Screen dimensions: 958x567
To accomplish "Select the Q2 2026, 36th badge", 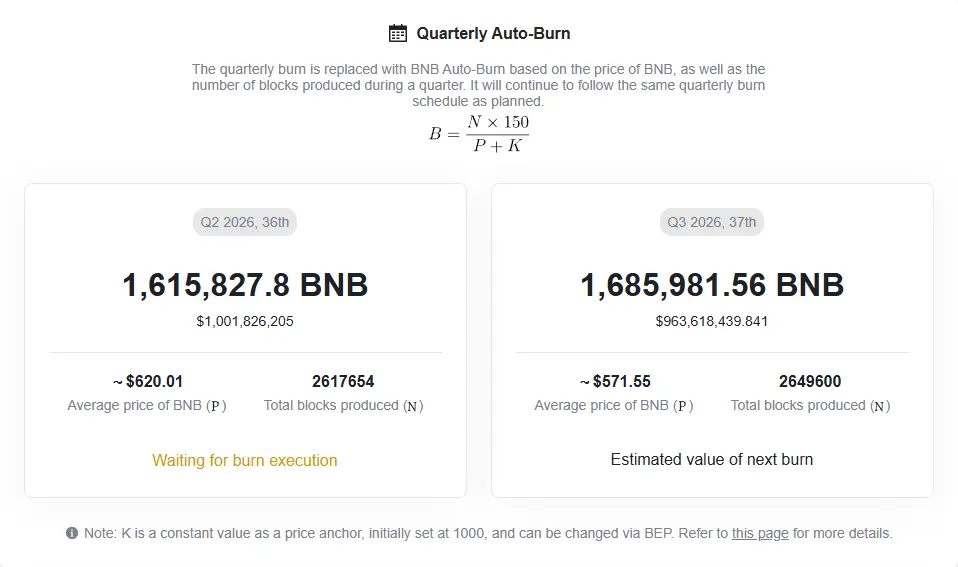I will point(245,222).
